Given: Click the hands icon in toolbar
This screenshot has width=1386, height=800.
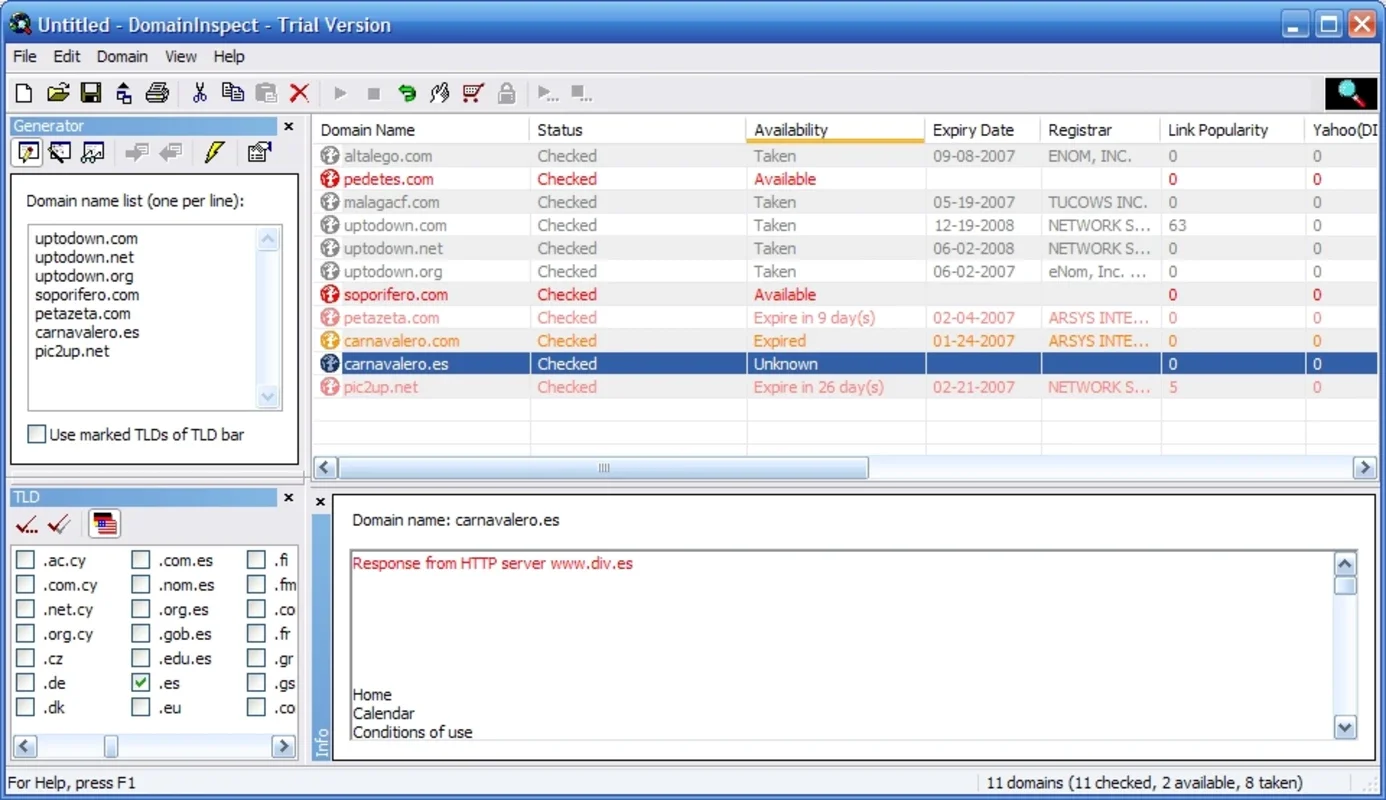Looking at the screenshot, I should (440, 94).
